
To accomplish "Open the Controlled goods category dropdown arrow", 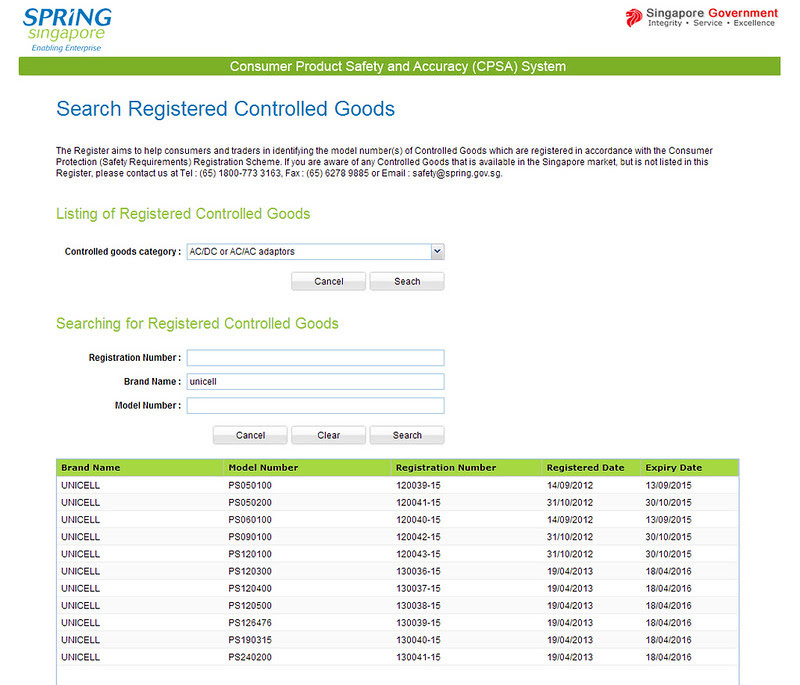I will (x=437, y=251).
